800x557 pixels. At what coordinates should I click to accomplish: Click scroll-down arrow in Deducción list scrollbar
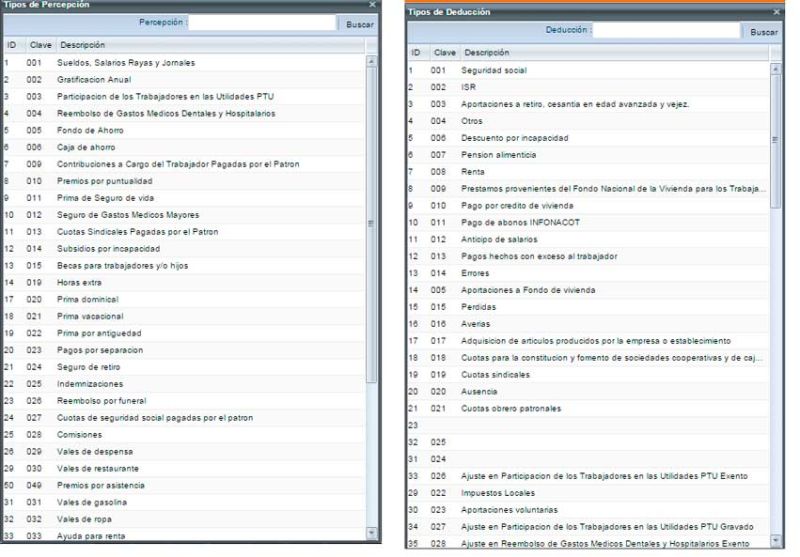pos(776,543)
